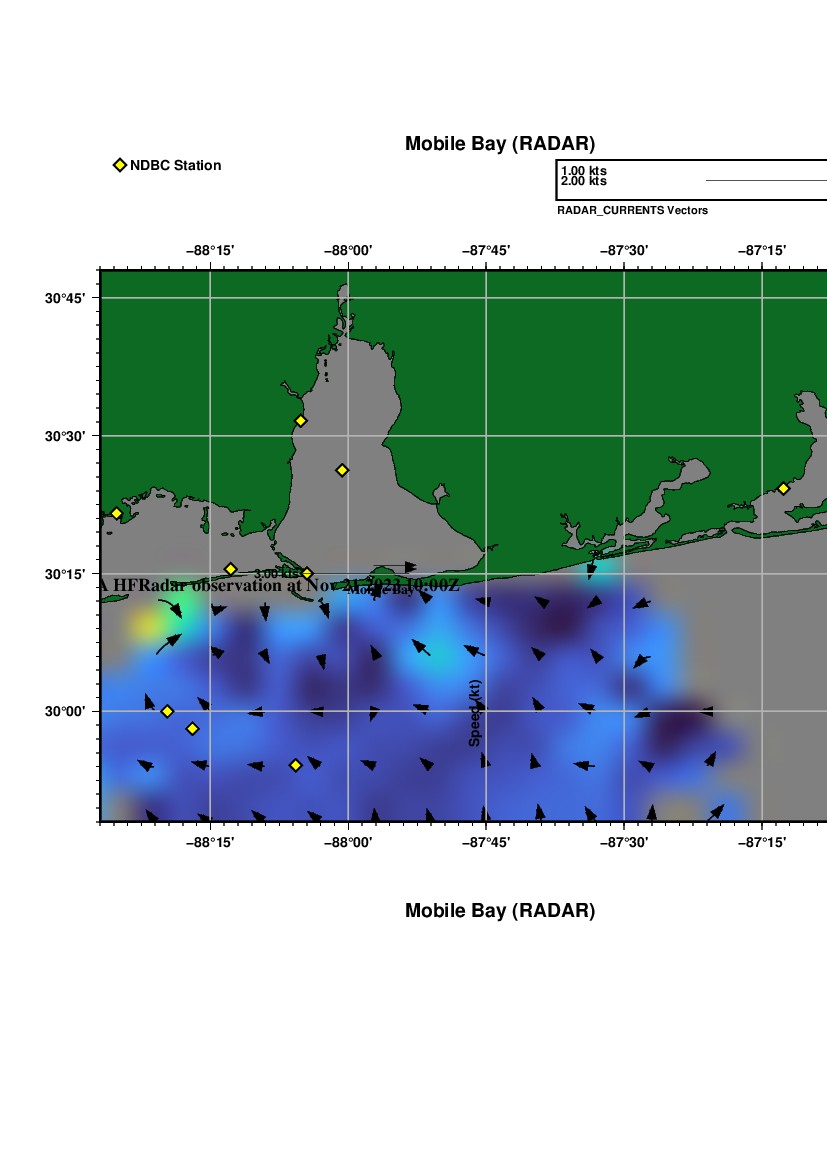Click the yellow diamond in the NDBC Station legend
Screen dimensions: 827x1170
coord(120,165)
